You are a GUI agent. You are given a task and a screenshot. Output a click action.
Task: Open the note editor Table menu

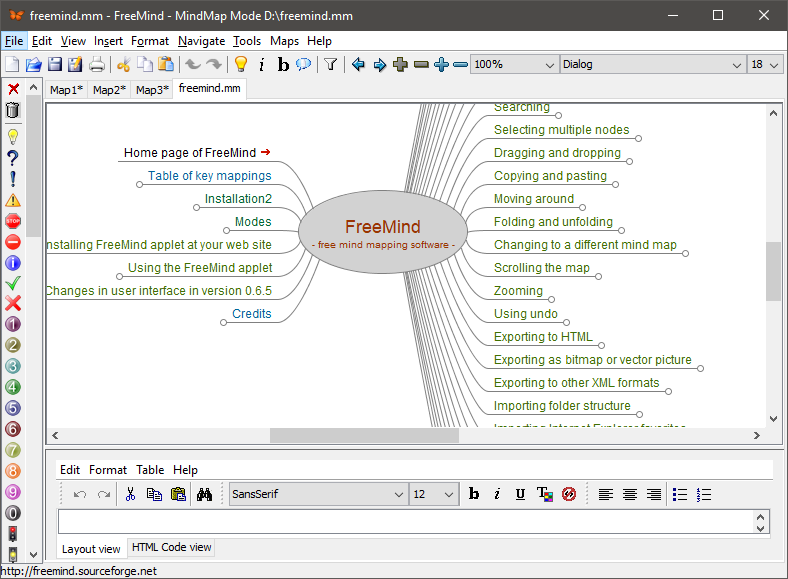(150, 469)
